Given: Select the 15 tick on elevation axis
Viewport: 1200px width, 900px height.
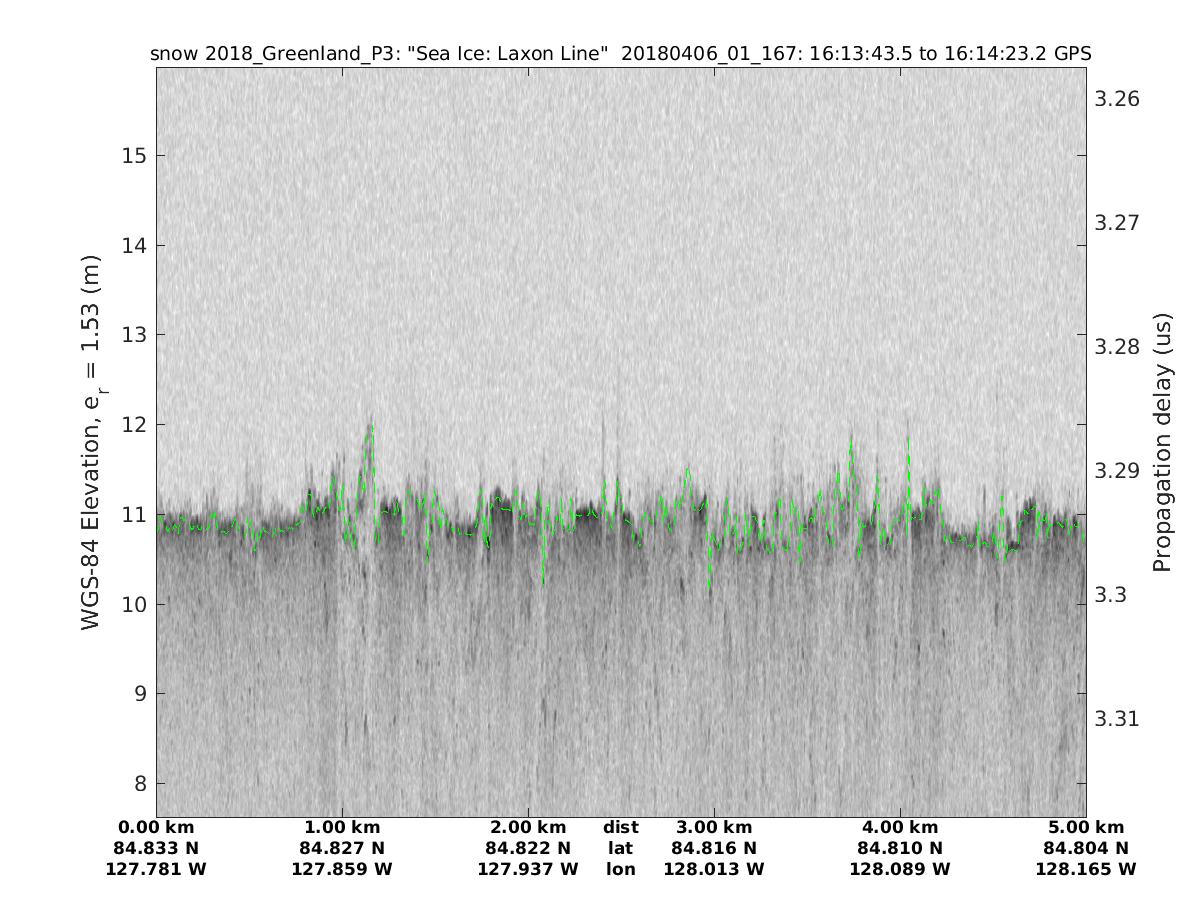Looking at the screenshot, I should (135, 156).
